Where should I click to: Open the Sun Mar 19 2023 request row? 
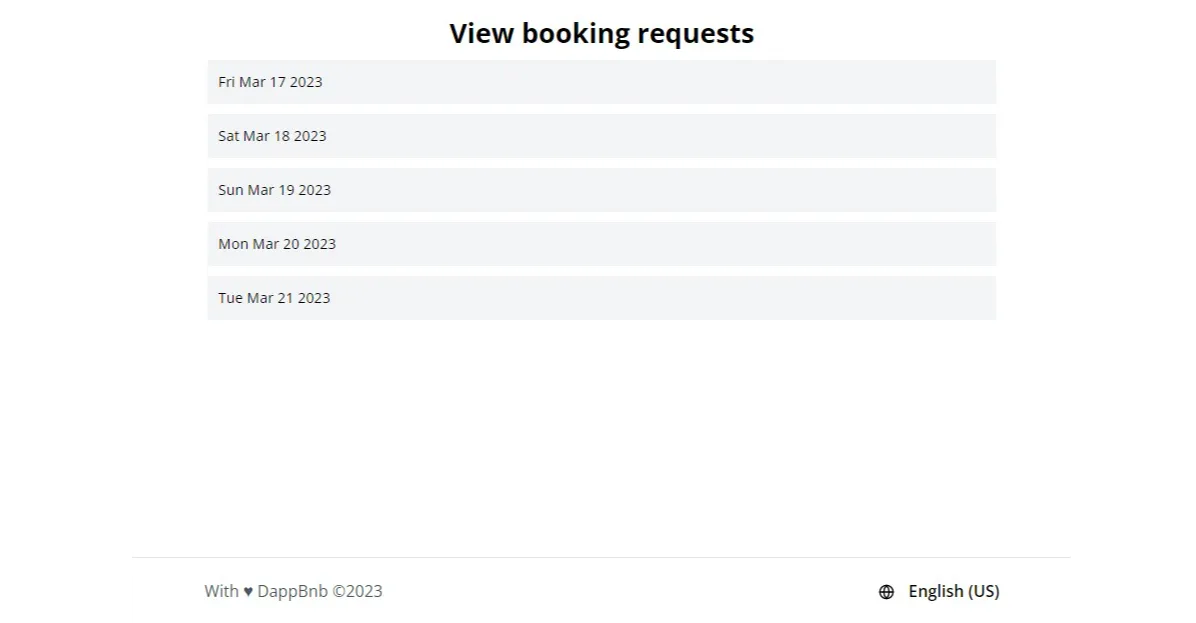pyautogui.click(x=601, y=190)
